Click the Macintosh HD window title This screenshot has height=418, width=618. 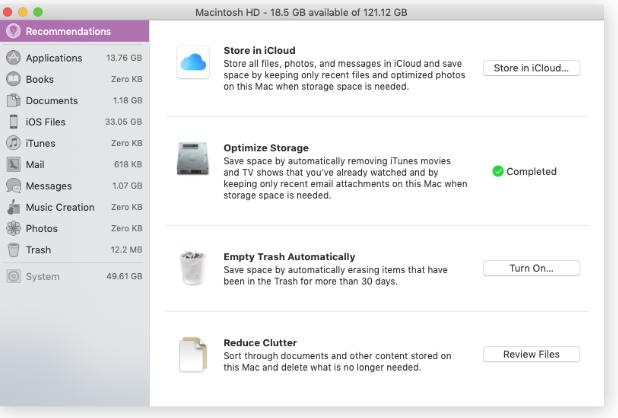click(x=301, y=12)
